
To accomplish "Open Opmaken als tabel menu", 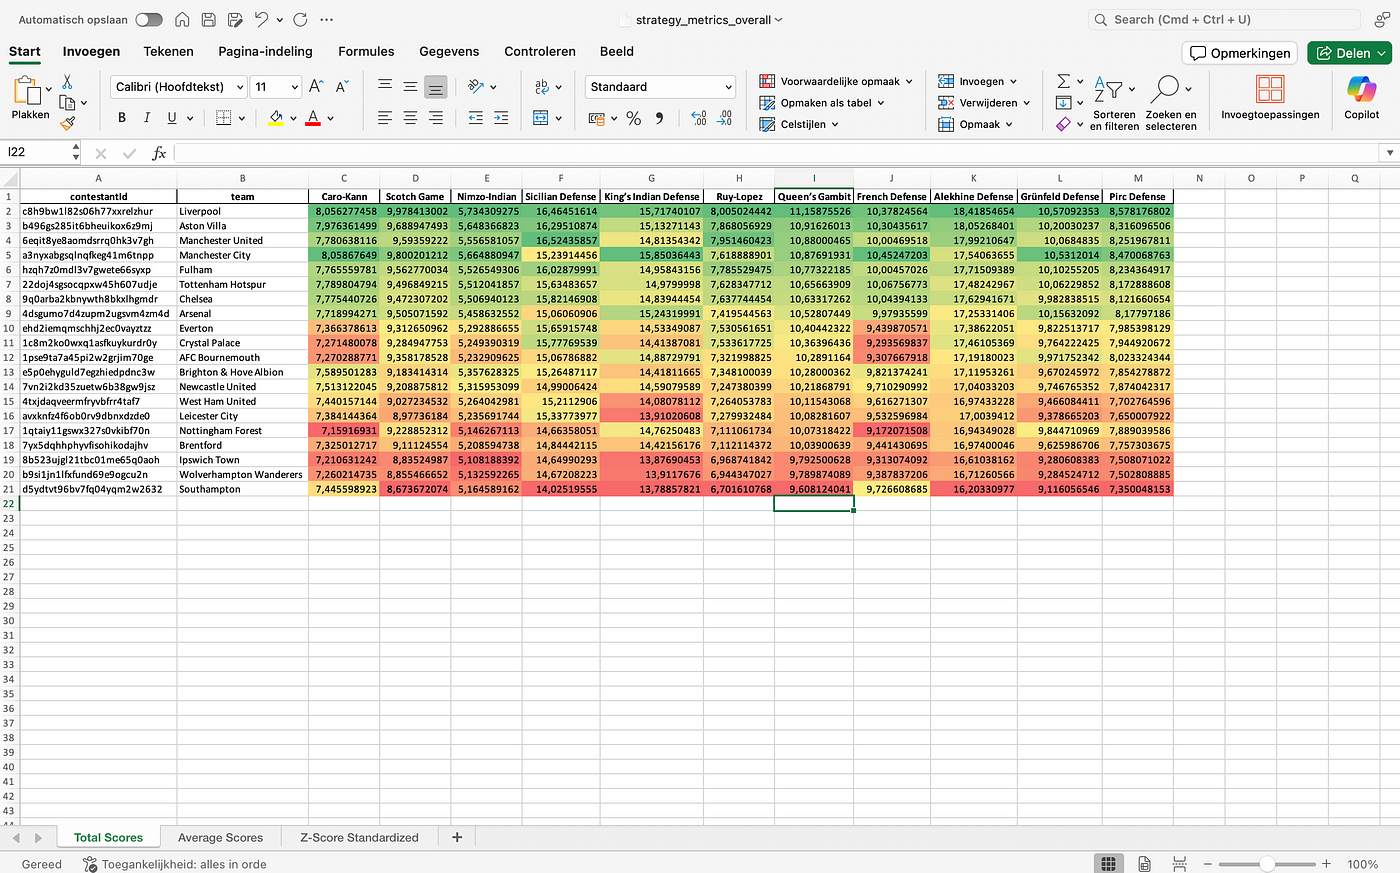I will pos(822,103).
